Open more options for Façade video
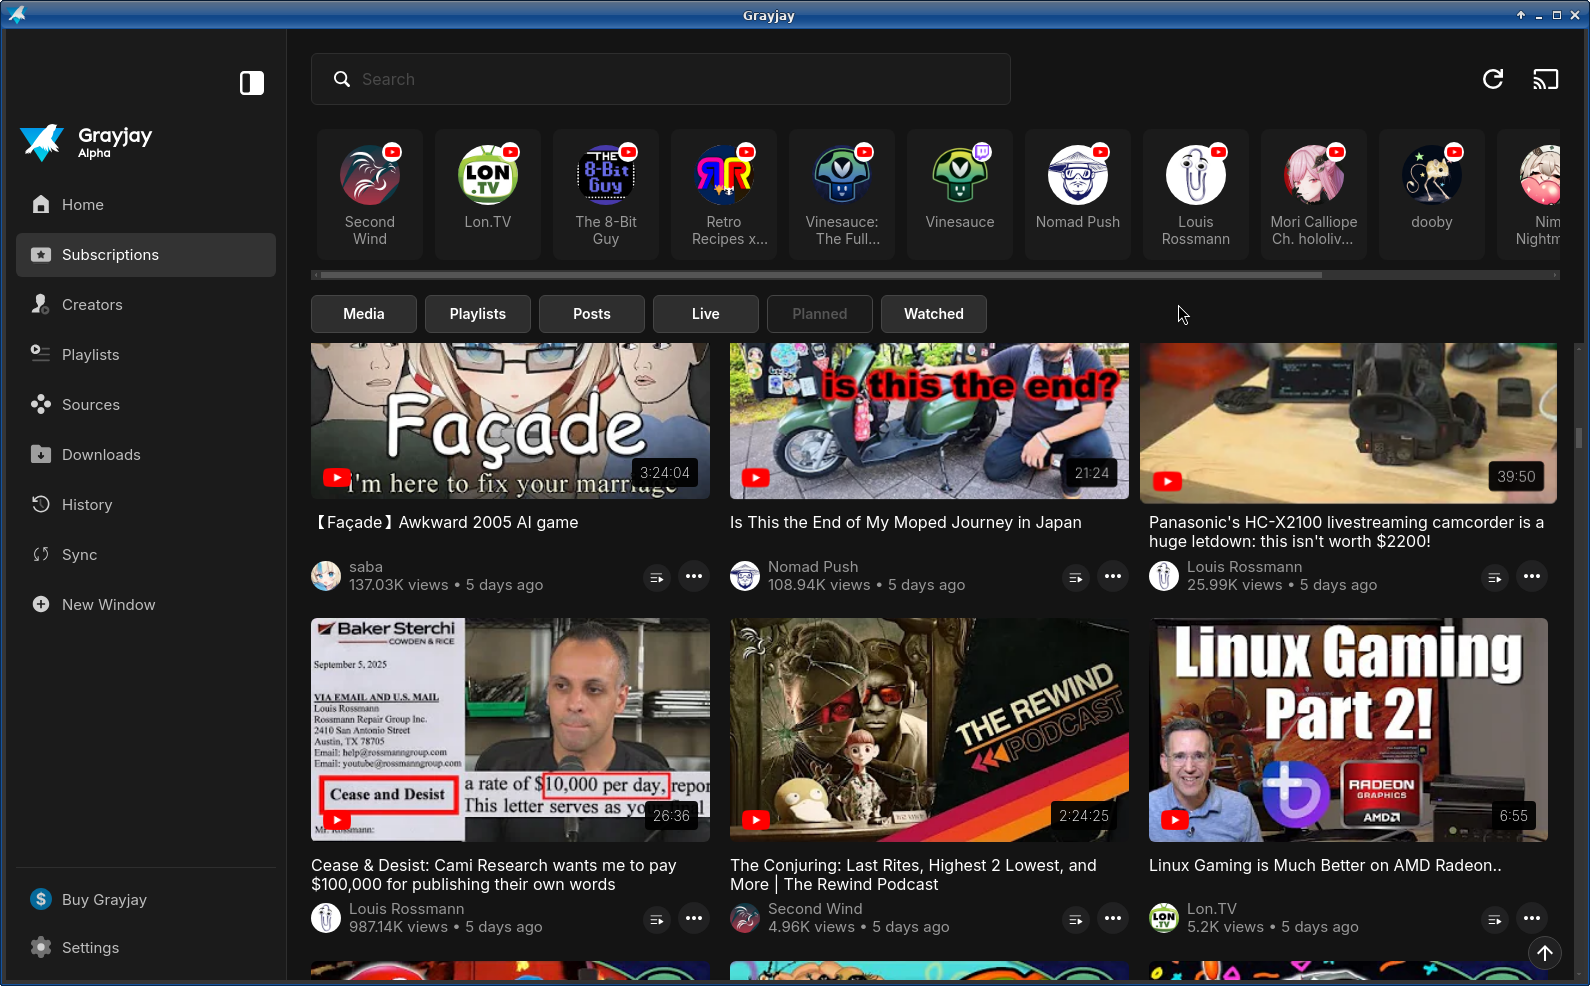 (694, 577)
